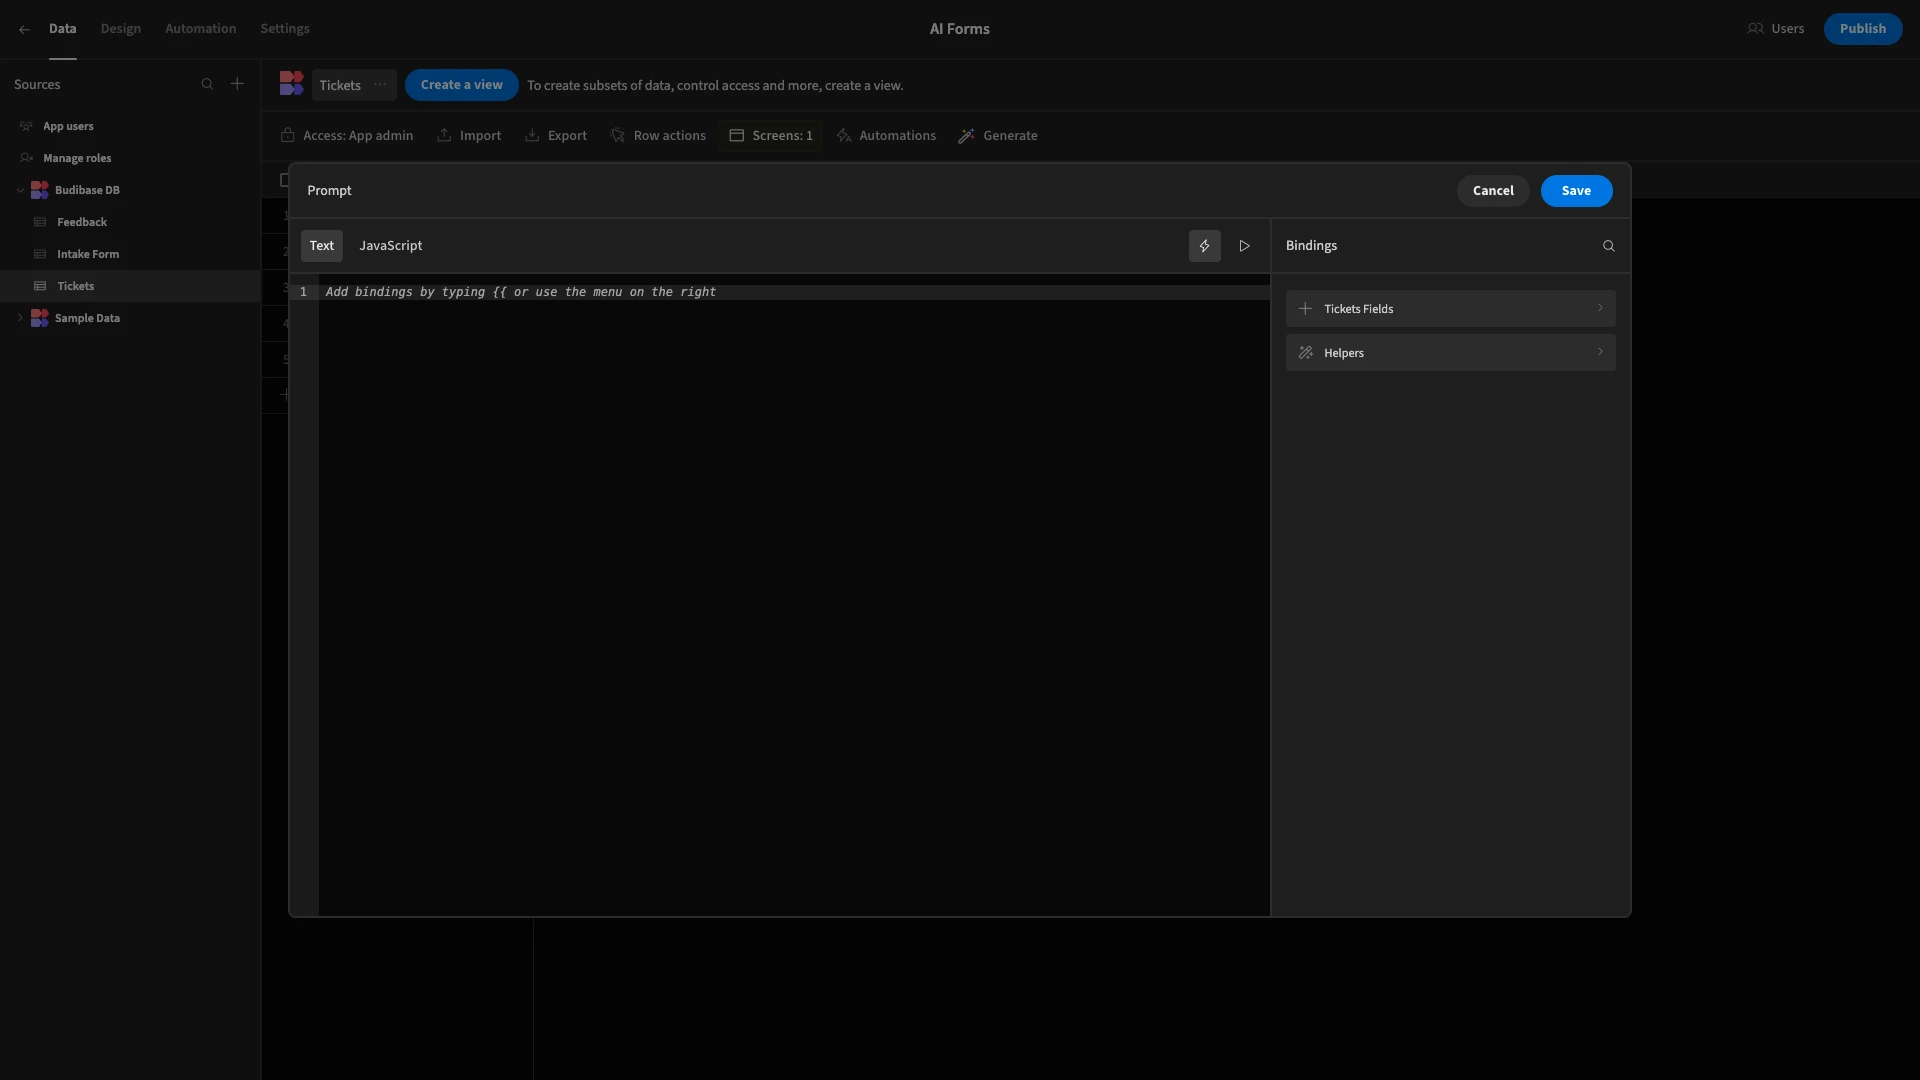The height and width of the screenshot is (1080, 1920).
Task: Click Tickets table icon in sidebar
Action: (x=40, y=286)
